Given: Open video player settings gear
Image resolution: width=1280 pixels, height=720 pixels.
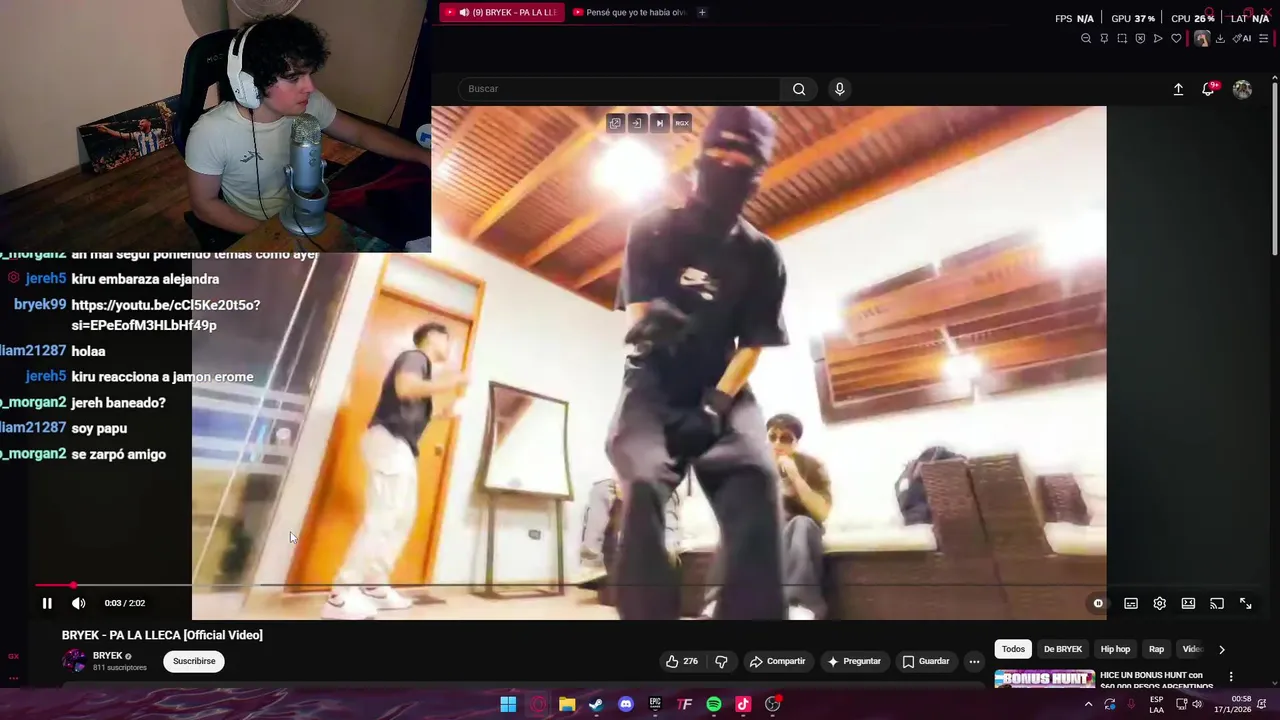Looking at the screenshot, I should coord(1160,603).
